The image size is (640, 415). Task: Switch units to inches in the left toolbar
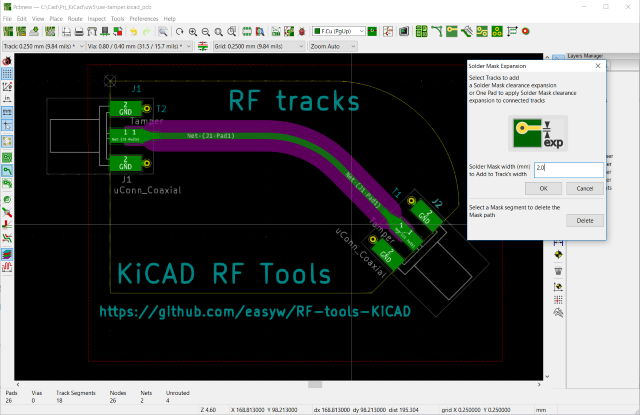click(9, 99)
